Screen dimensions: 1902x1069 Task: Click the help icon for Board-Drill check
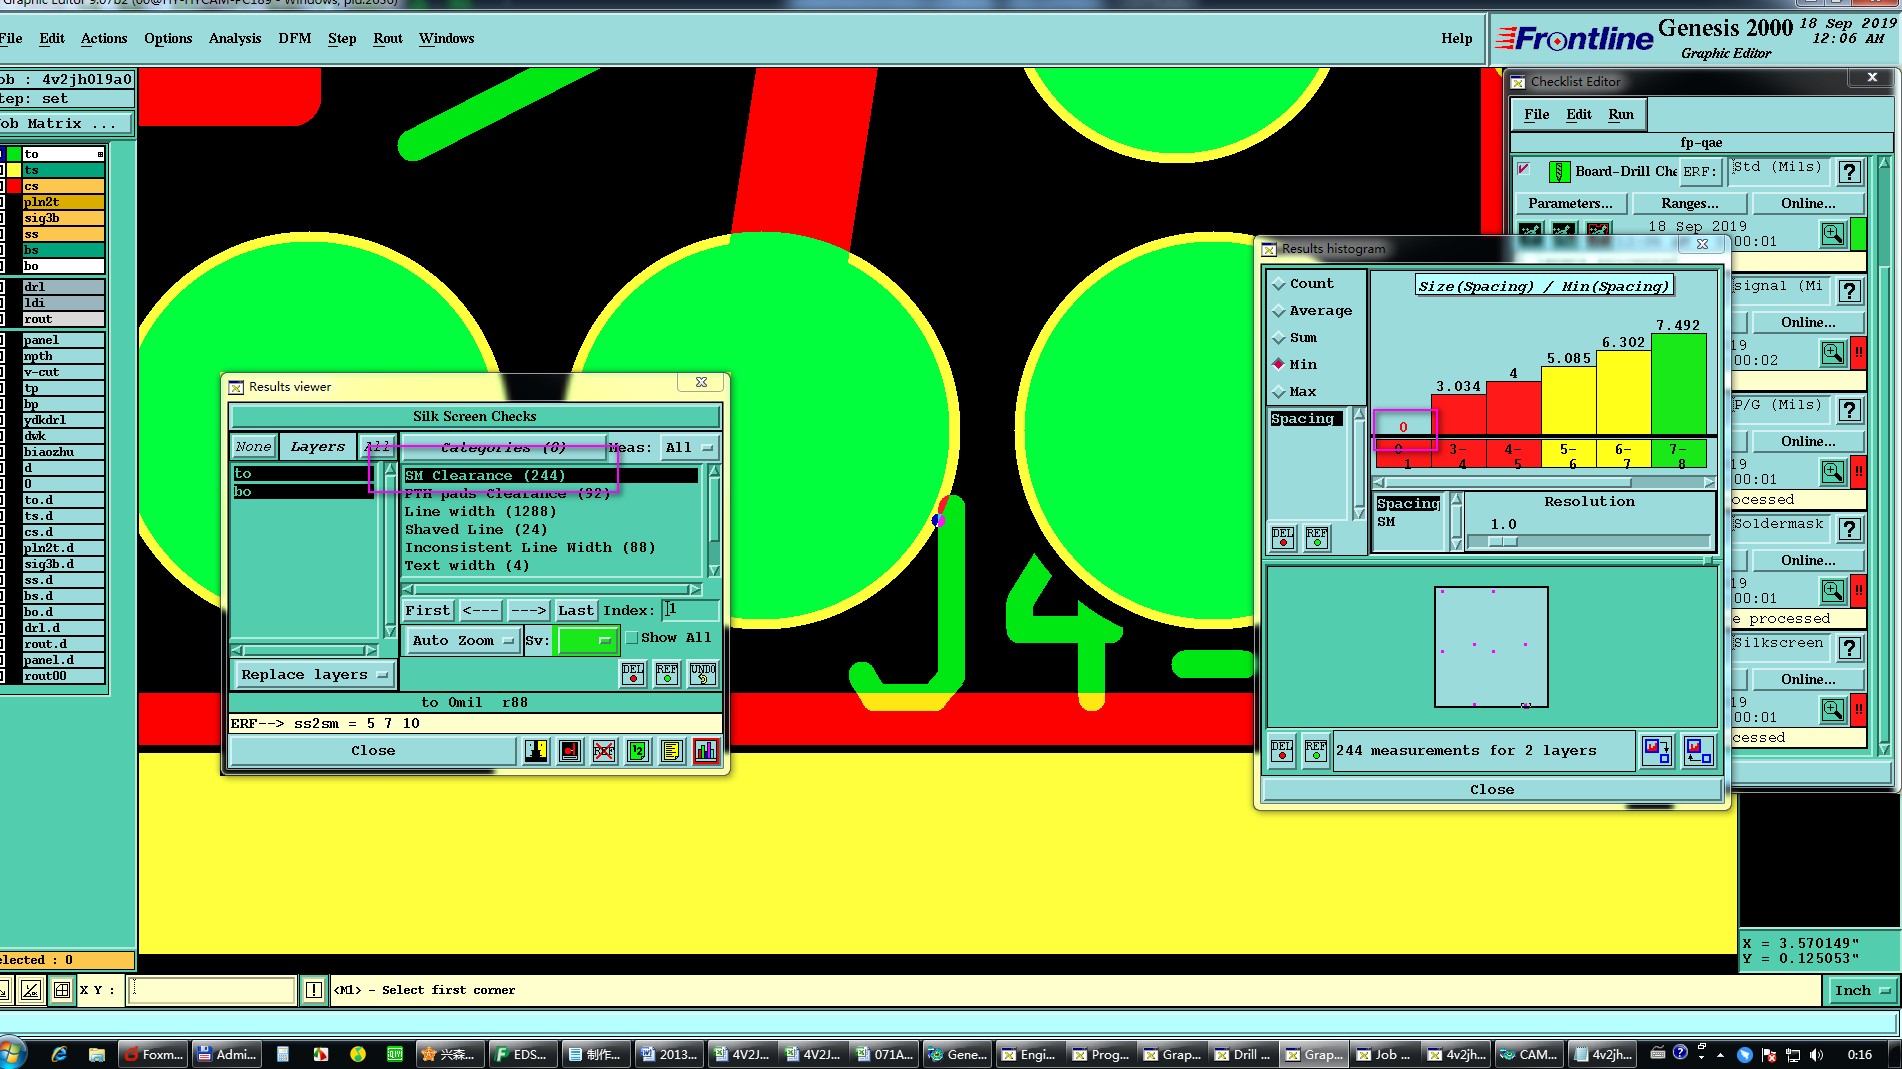click(1850, 171)
